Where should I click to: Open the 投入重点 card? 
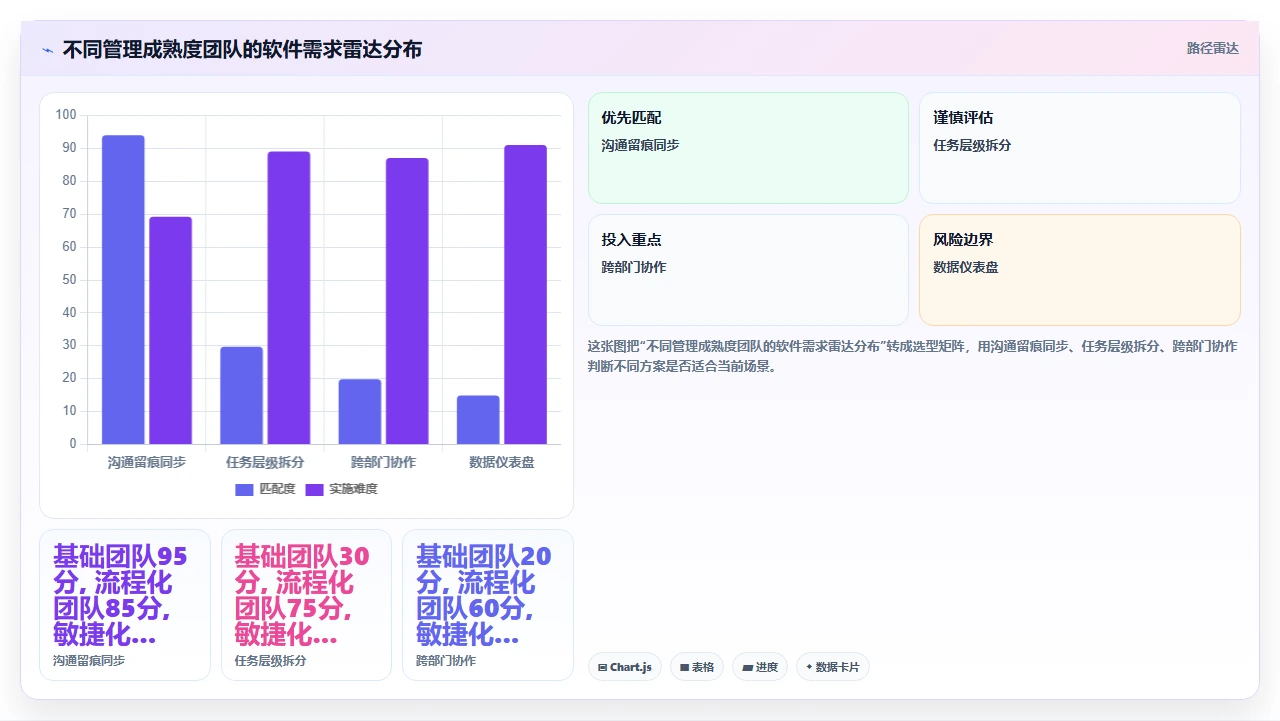pyautogui.click(x=748, y=270)
